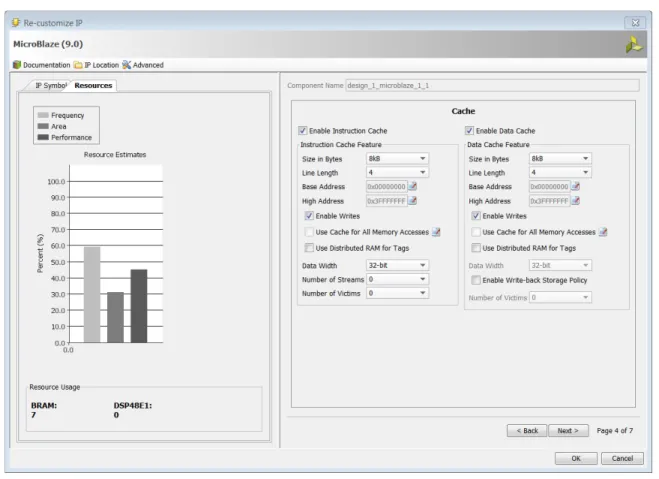Click edit pencil beside Data Cache High Address
Screen dimensions: 659x479
(575, 201)
